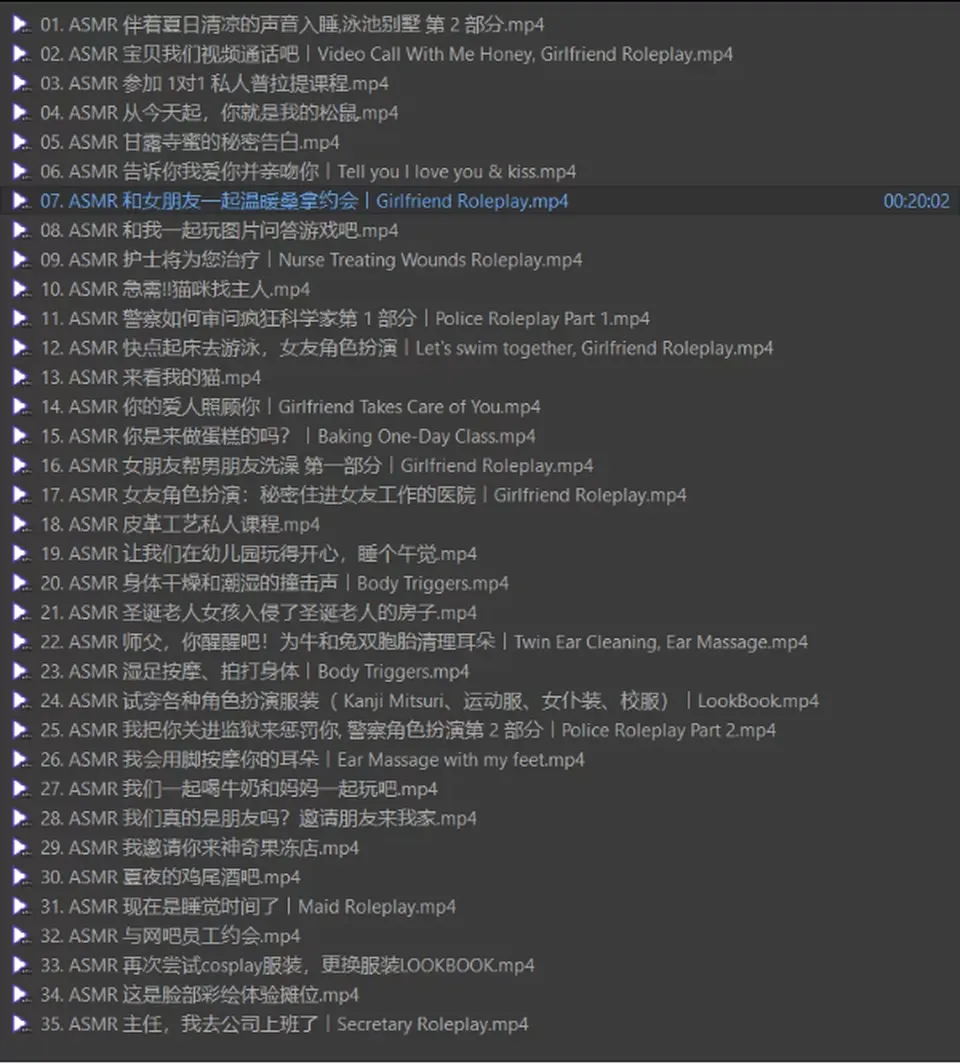Select "Police Roleplay Part 2.mp4" title
The image size is (960, 1064).
click(408, 730)
